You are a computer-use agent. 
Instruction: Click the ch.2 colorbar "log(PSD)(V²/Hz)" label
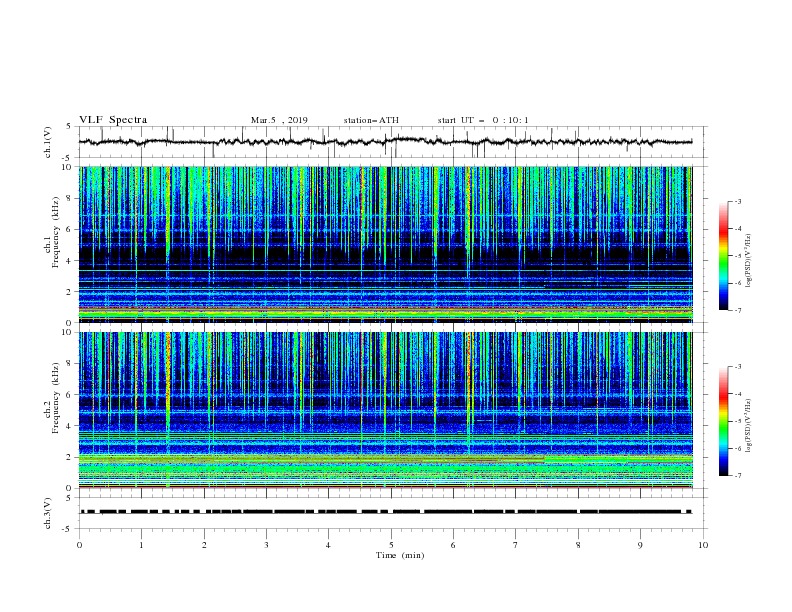[x=748, y=426]
